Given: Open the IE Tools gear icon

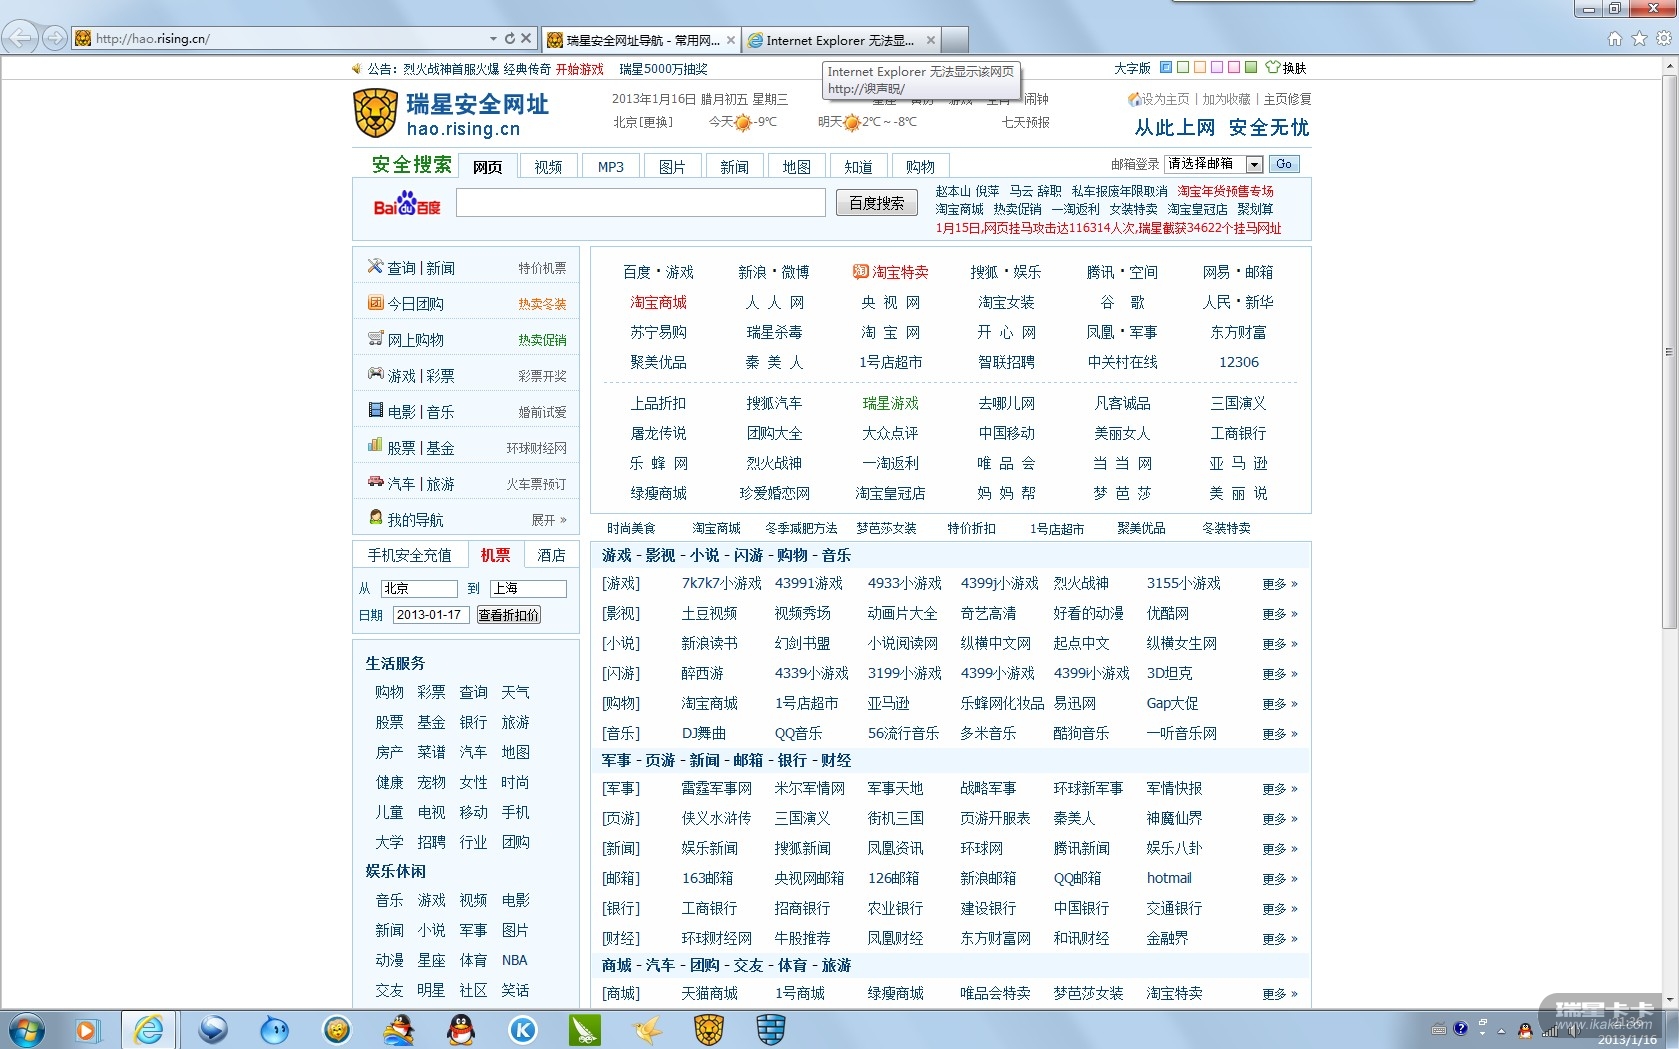Looking at the screenshot, I should [1664, 39].
